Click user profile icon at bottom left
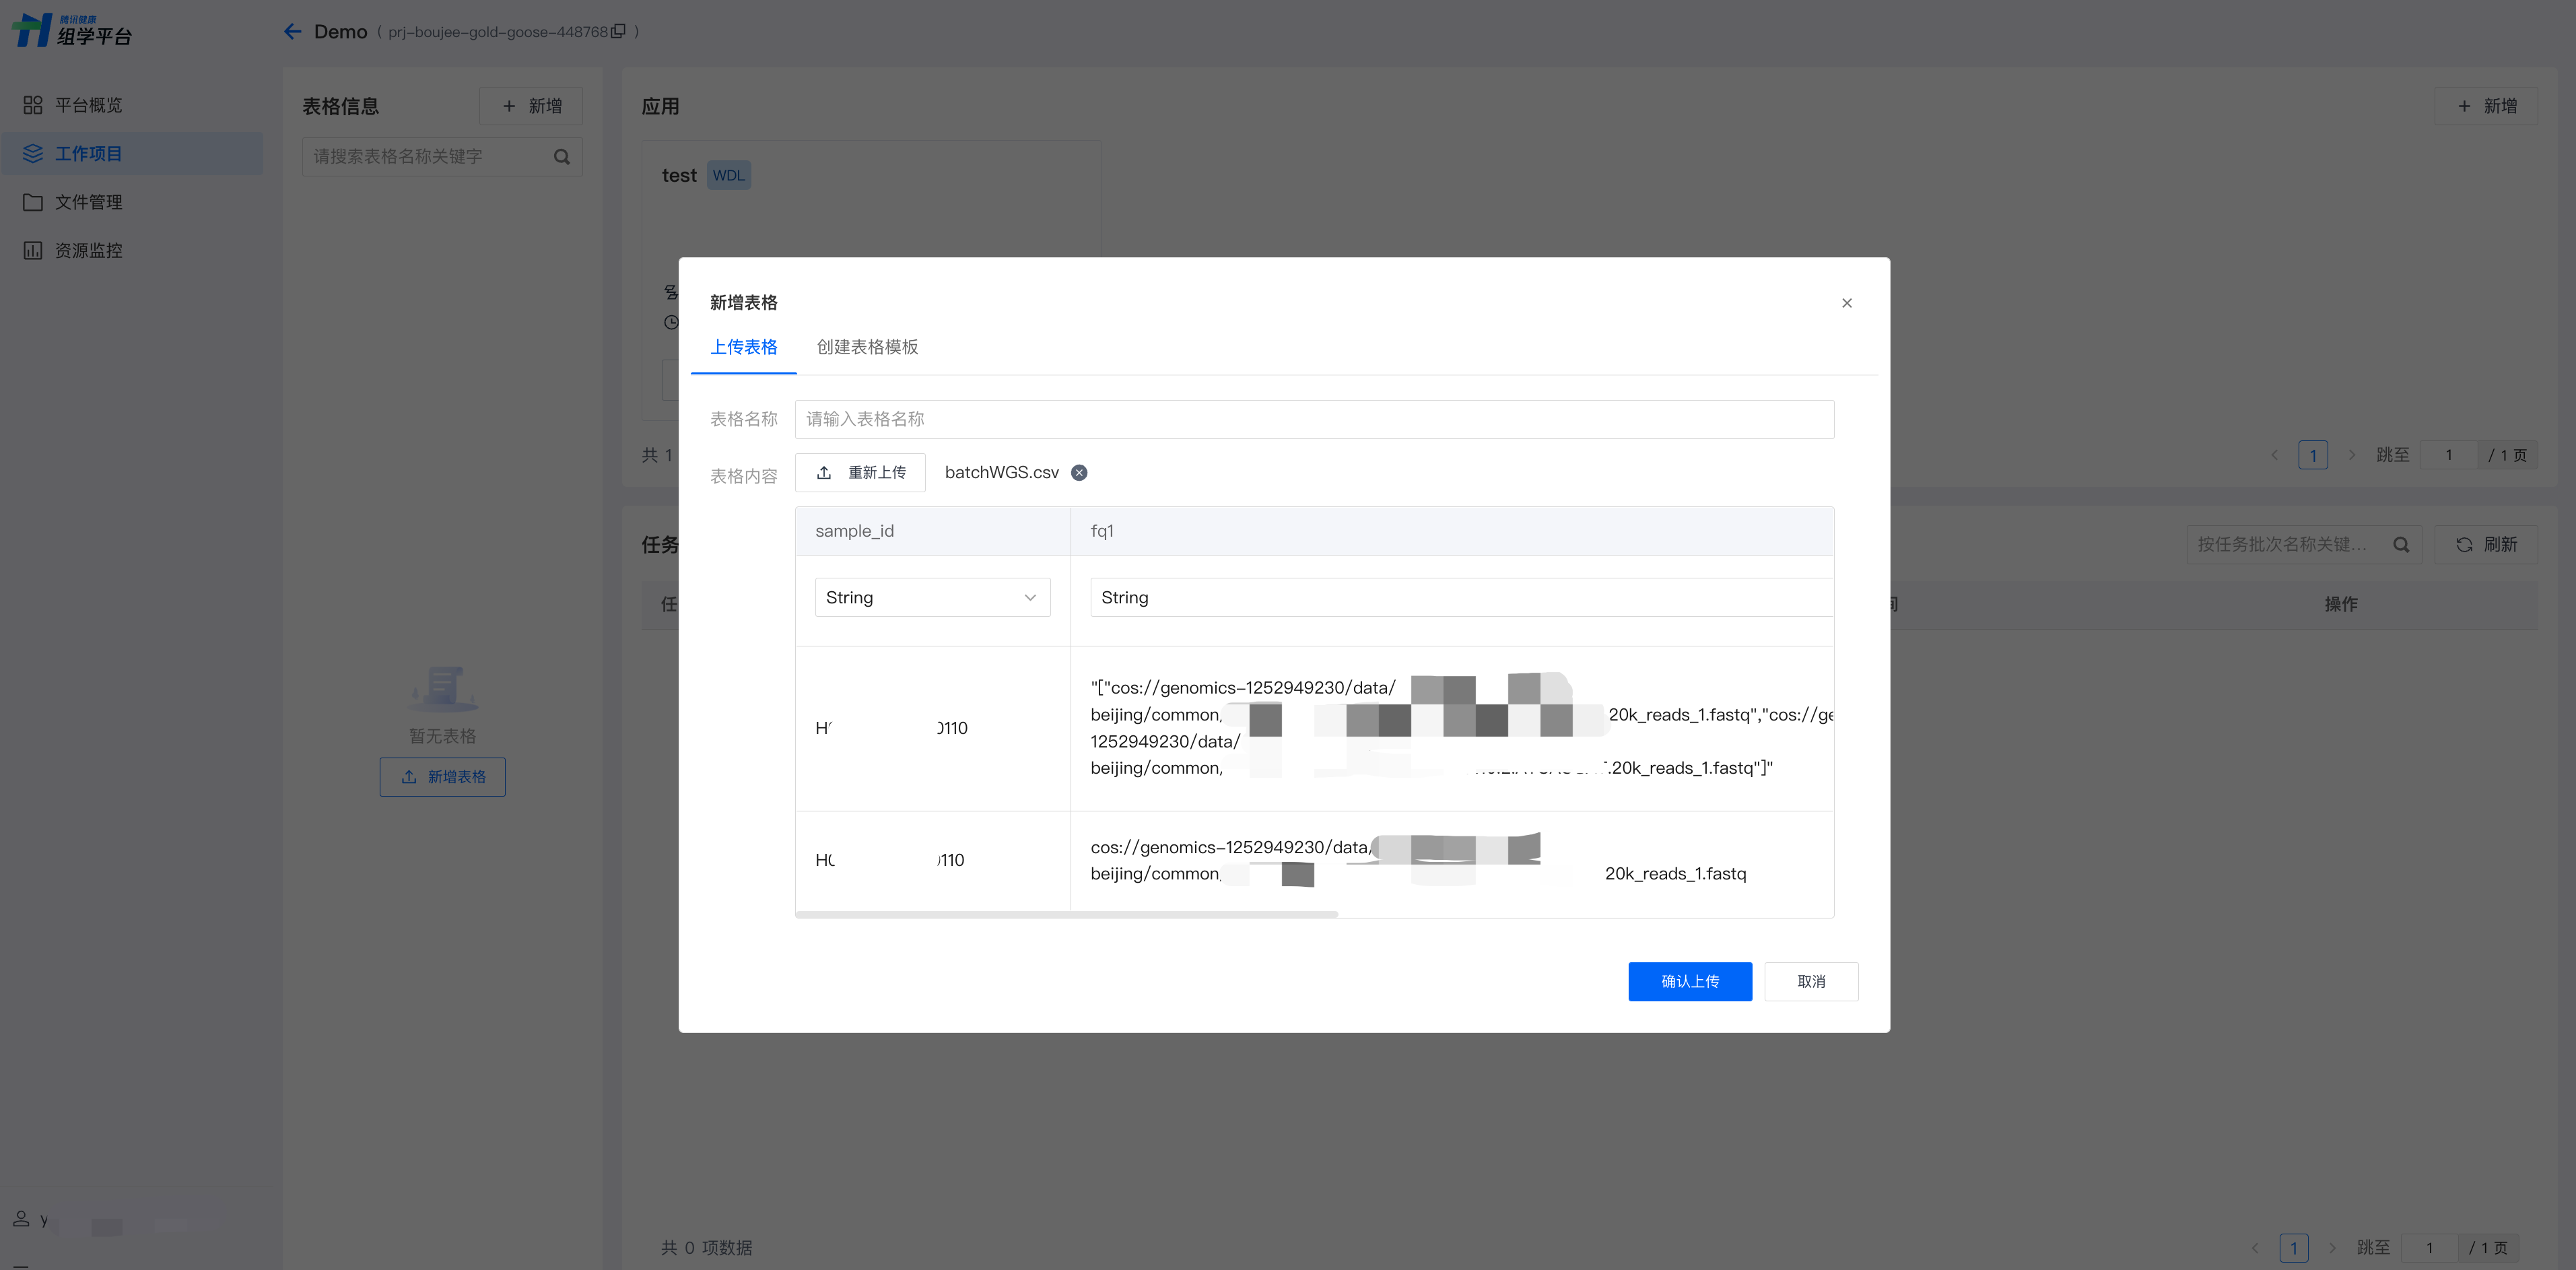Viewport: 2576px width, 1270px height. 21,1218
